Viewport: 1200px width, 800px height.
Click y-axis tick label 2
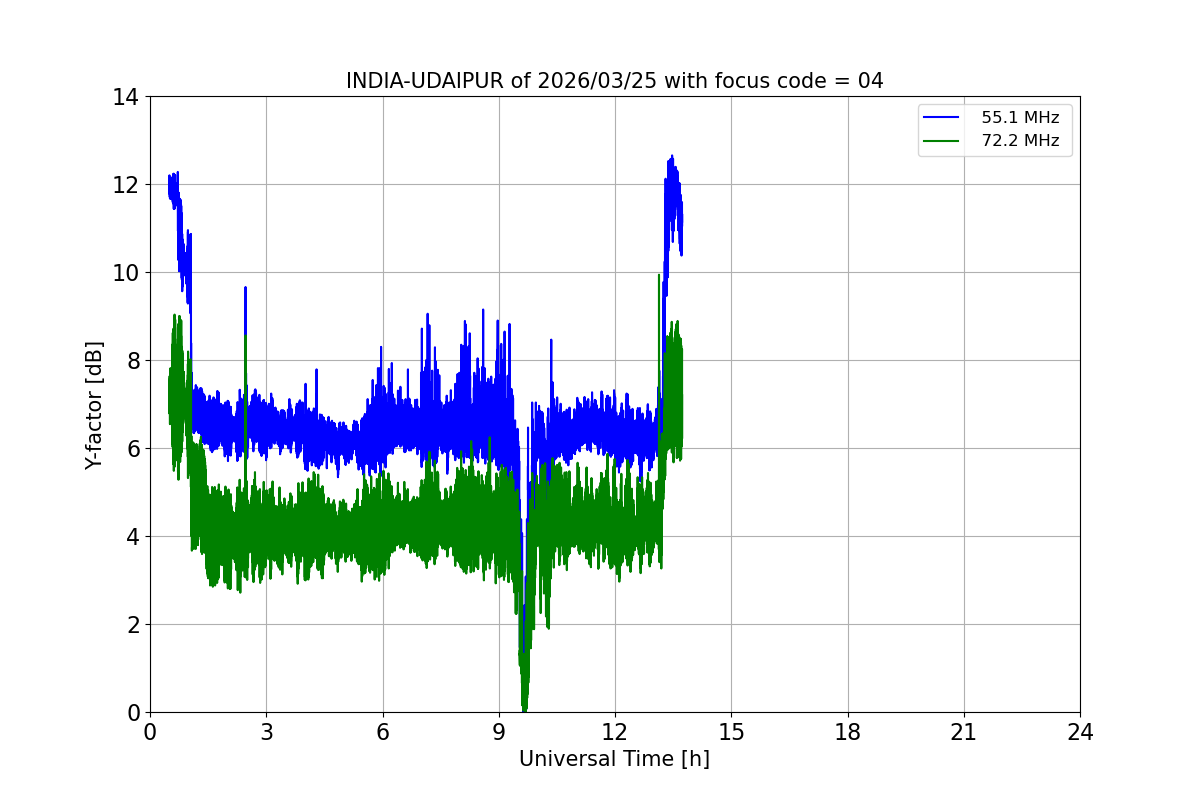133,625
